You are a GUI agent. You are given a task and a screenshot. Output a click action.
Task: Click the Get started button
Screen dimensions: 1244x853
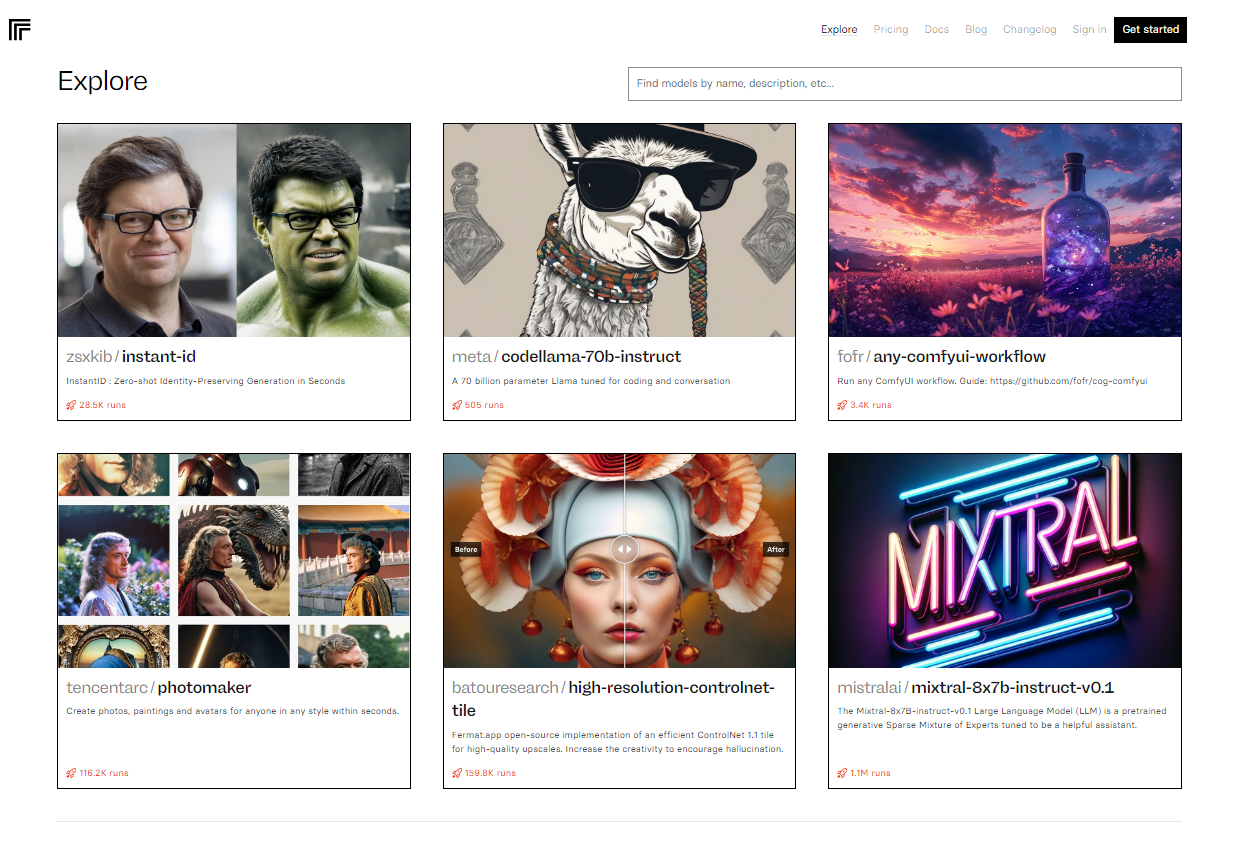pos(1150,29)
